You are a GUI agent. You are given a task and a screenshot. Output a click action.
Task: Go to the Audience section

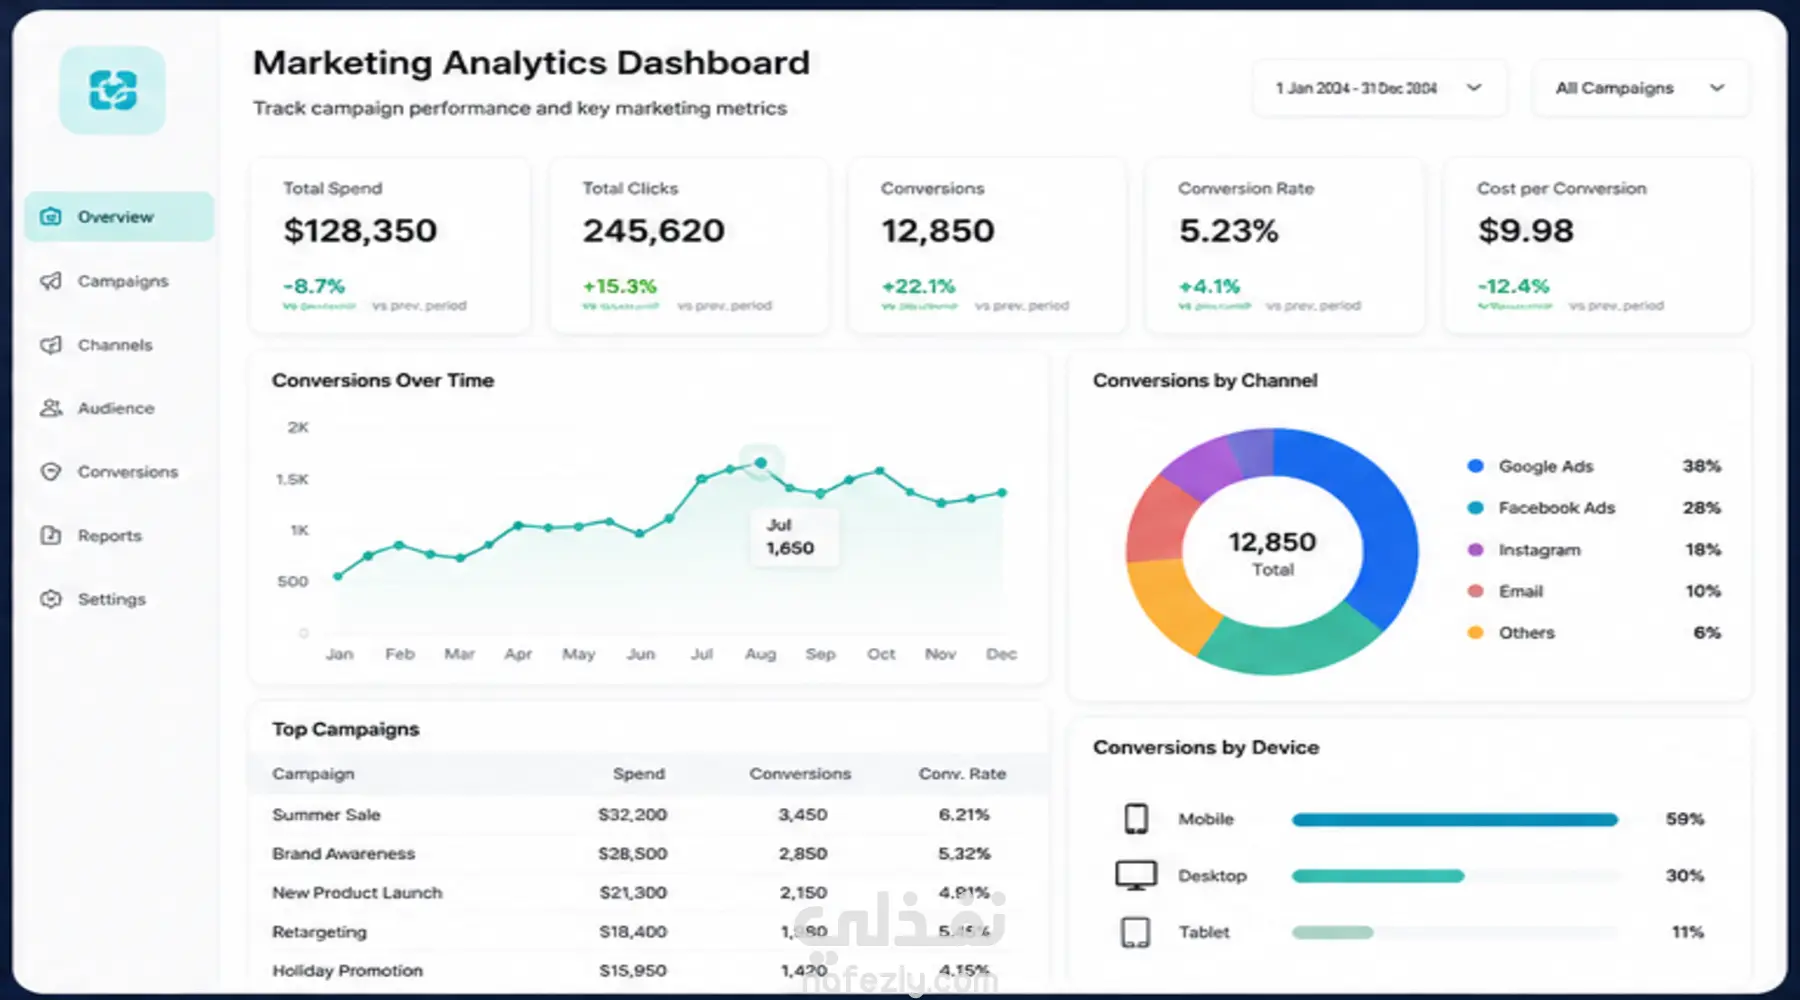(x=119, y=408)
